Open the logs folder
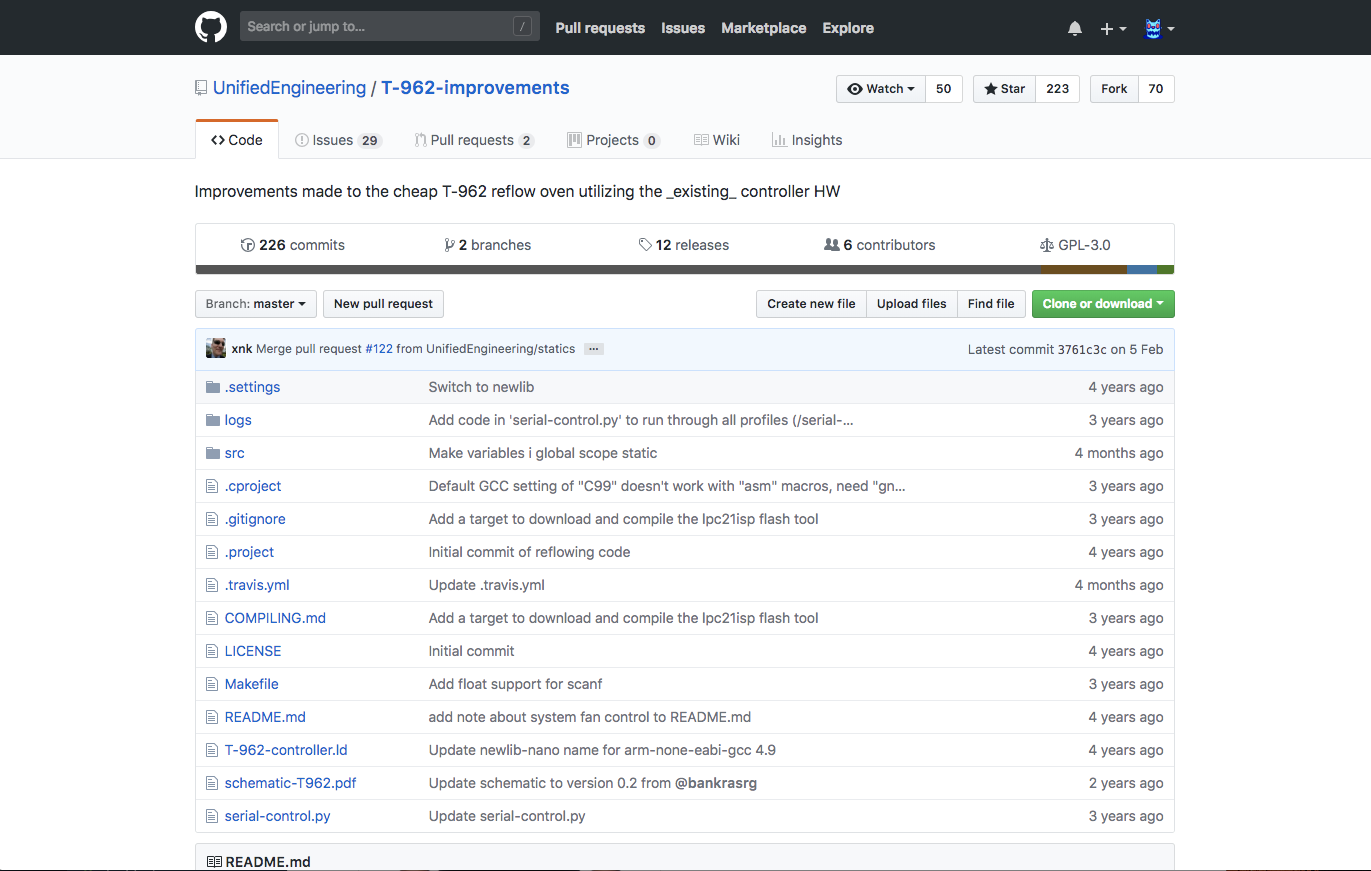Viewport: 1371px width, 871px height. (238, 420)
